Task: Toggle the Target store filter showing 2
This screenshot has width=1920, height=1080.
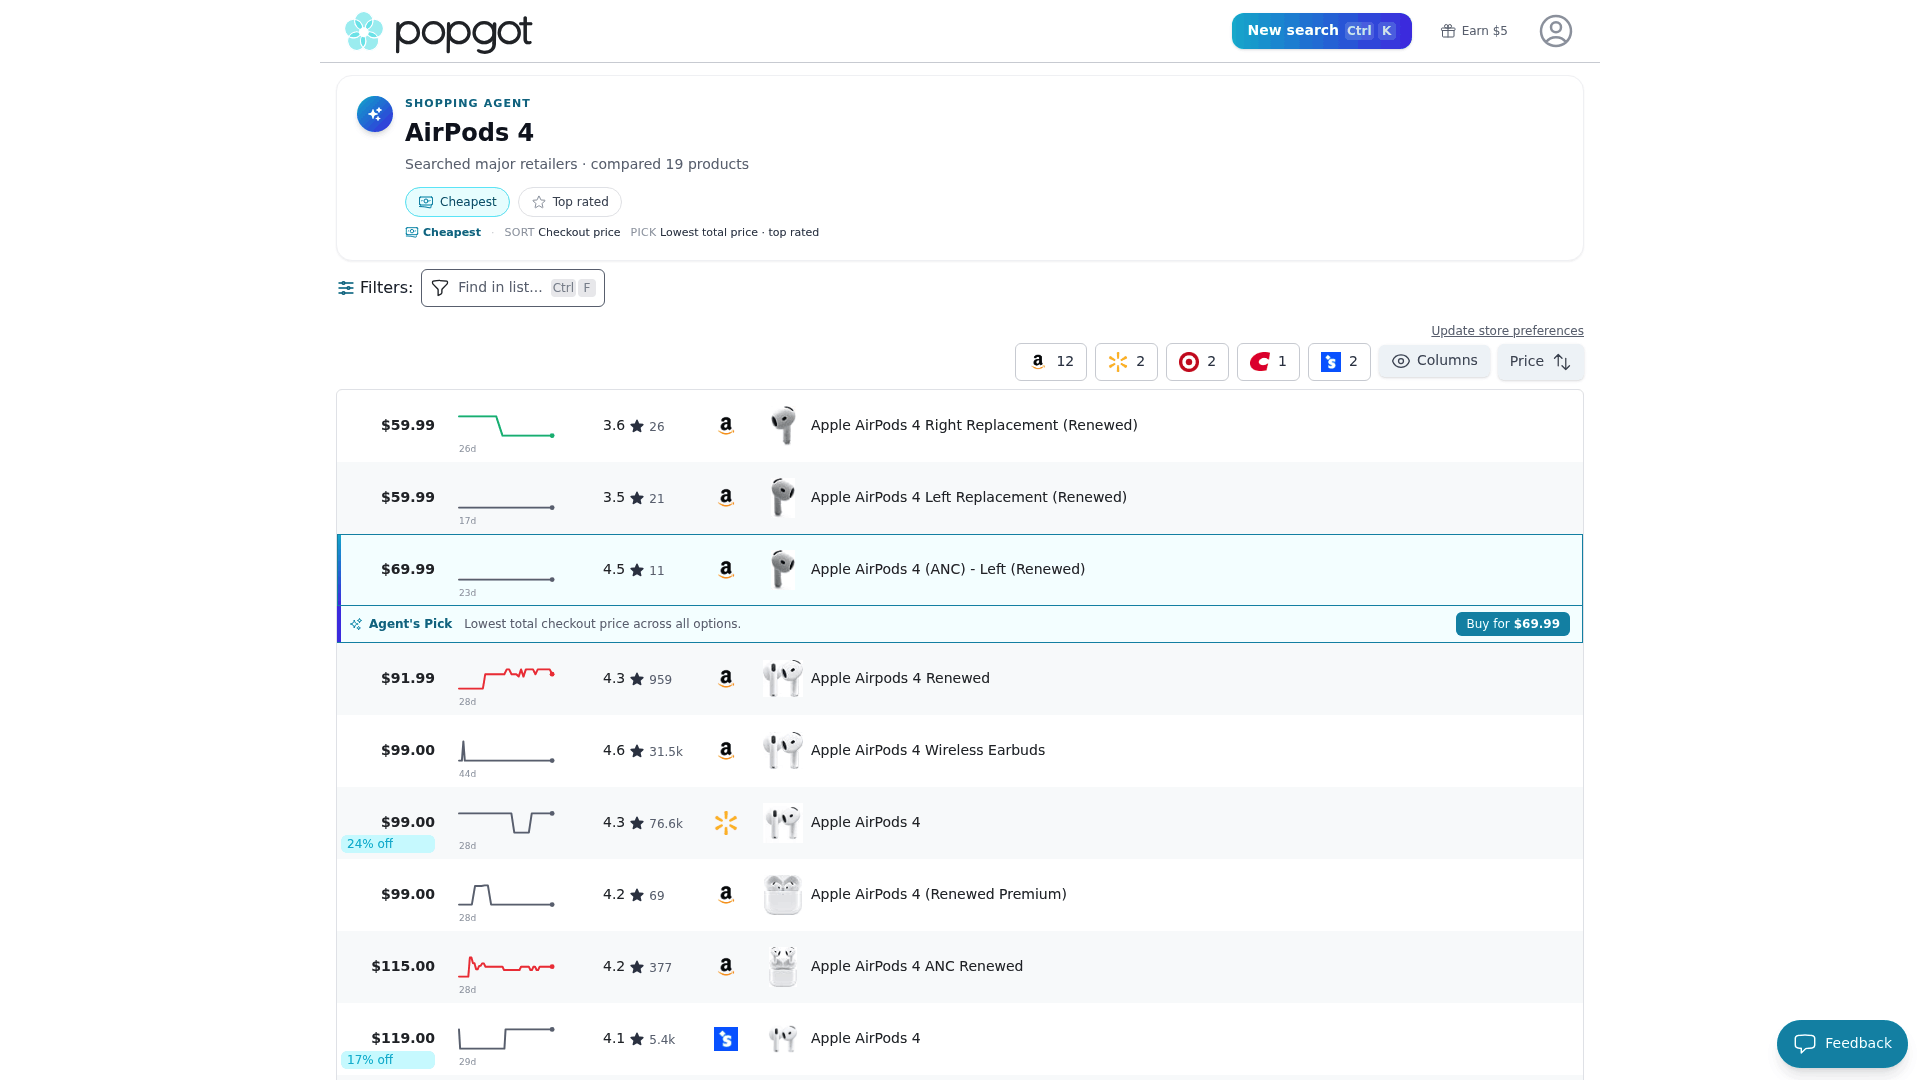Action: (1197, 362)
